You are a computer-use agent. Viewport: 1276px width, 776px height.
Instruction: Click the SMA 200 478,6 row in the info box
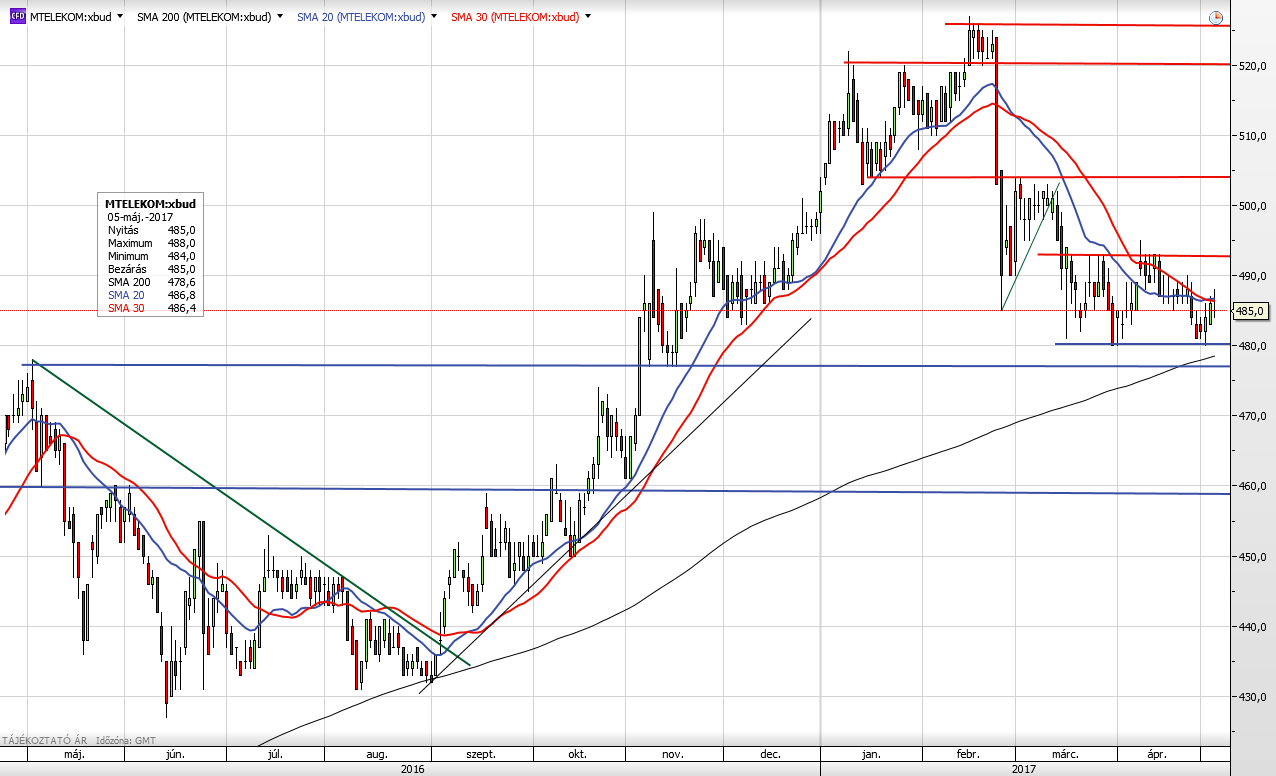(150, 282)
